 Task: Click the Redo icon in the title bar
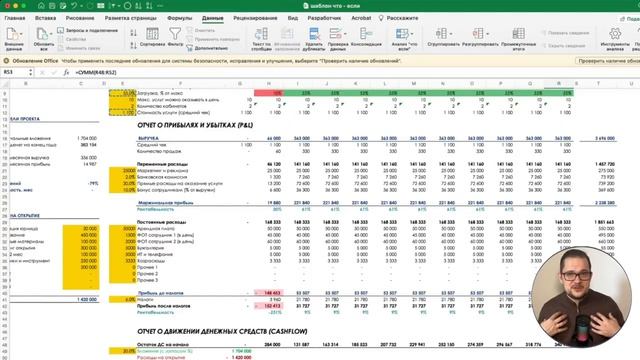(90, 6)
